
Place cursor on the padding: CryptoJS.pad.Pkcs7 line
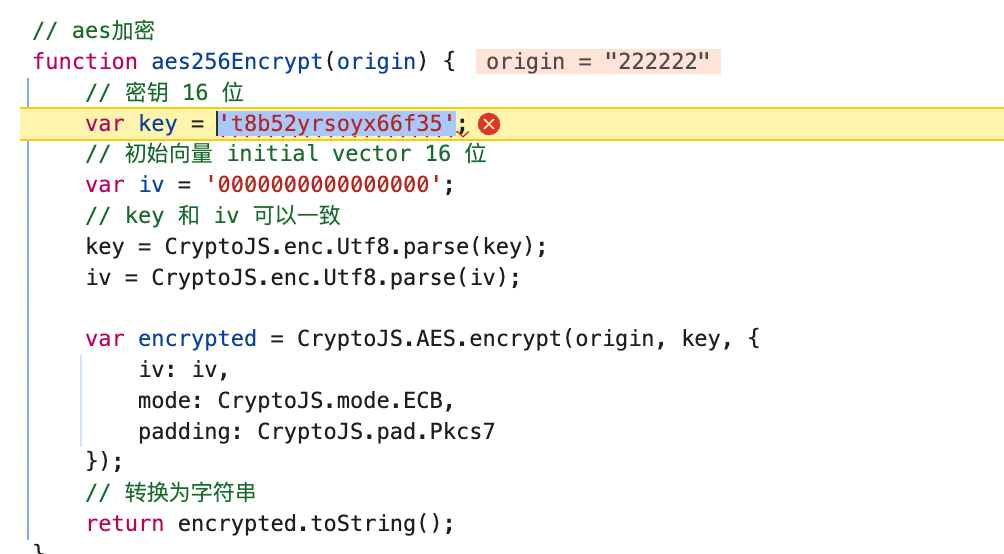pos(316,432)
